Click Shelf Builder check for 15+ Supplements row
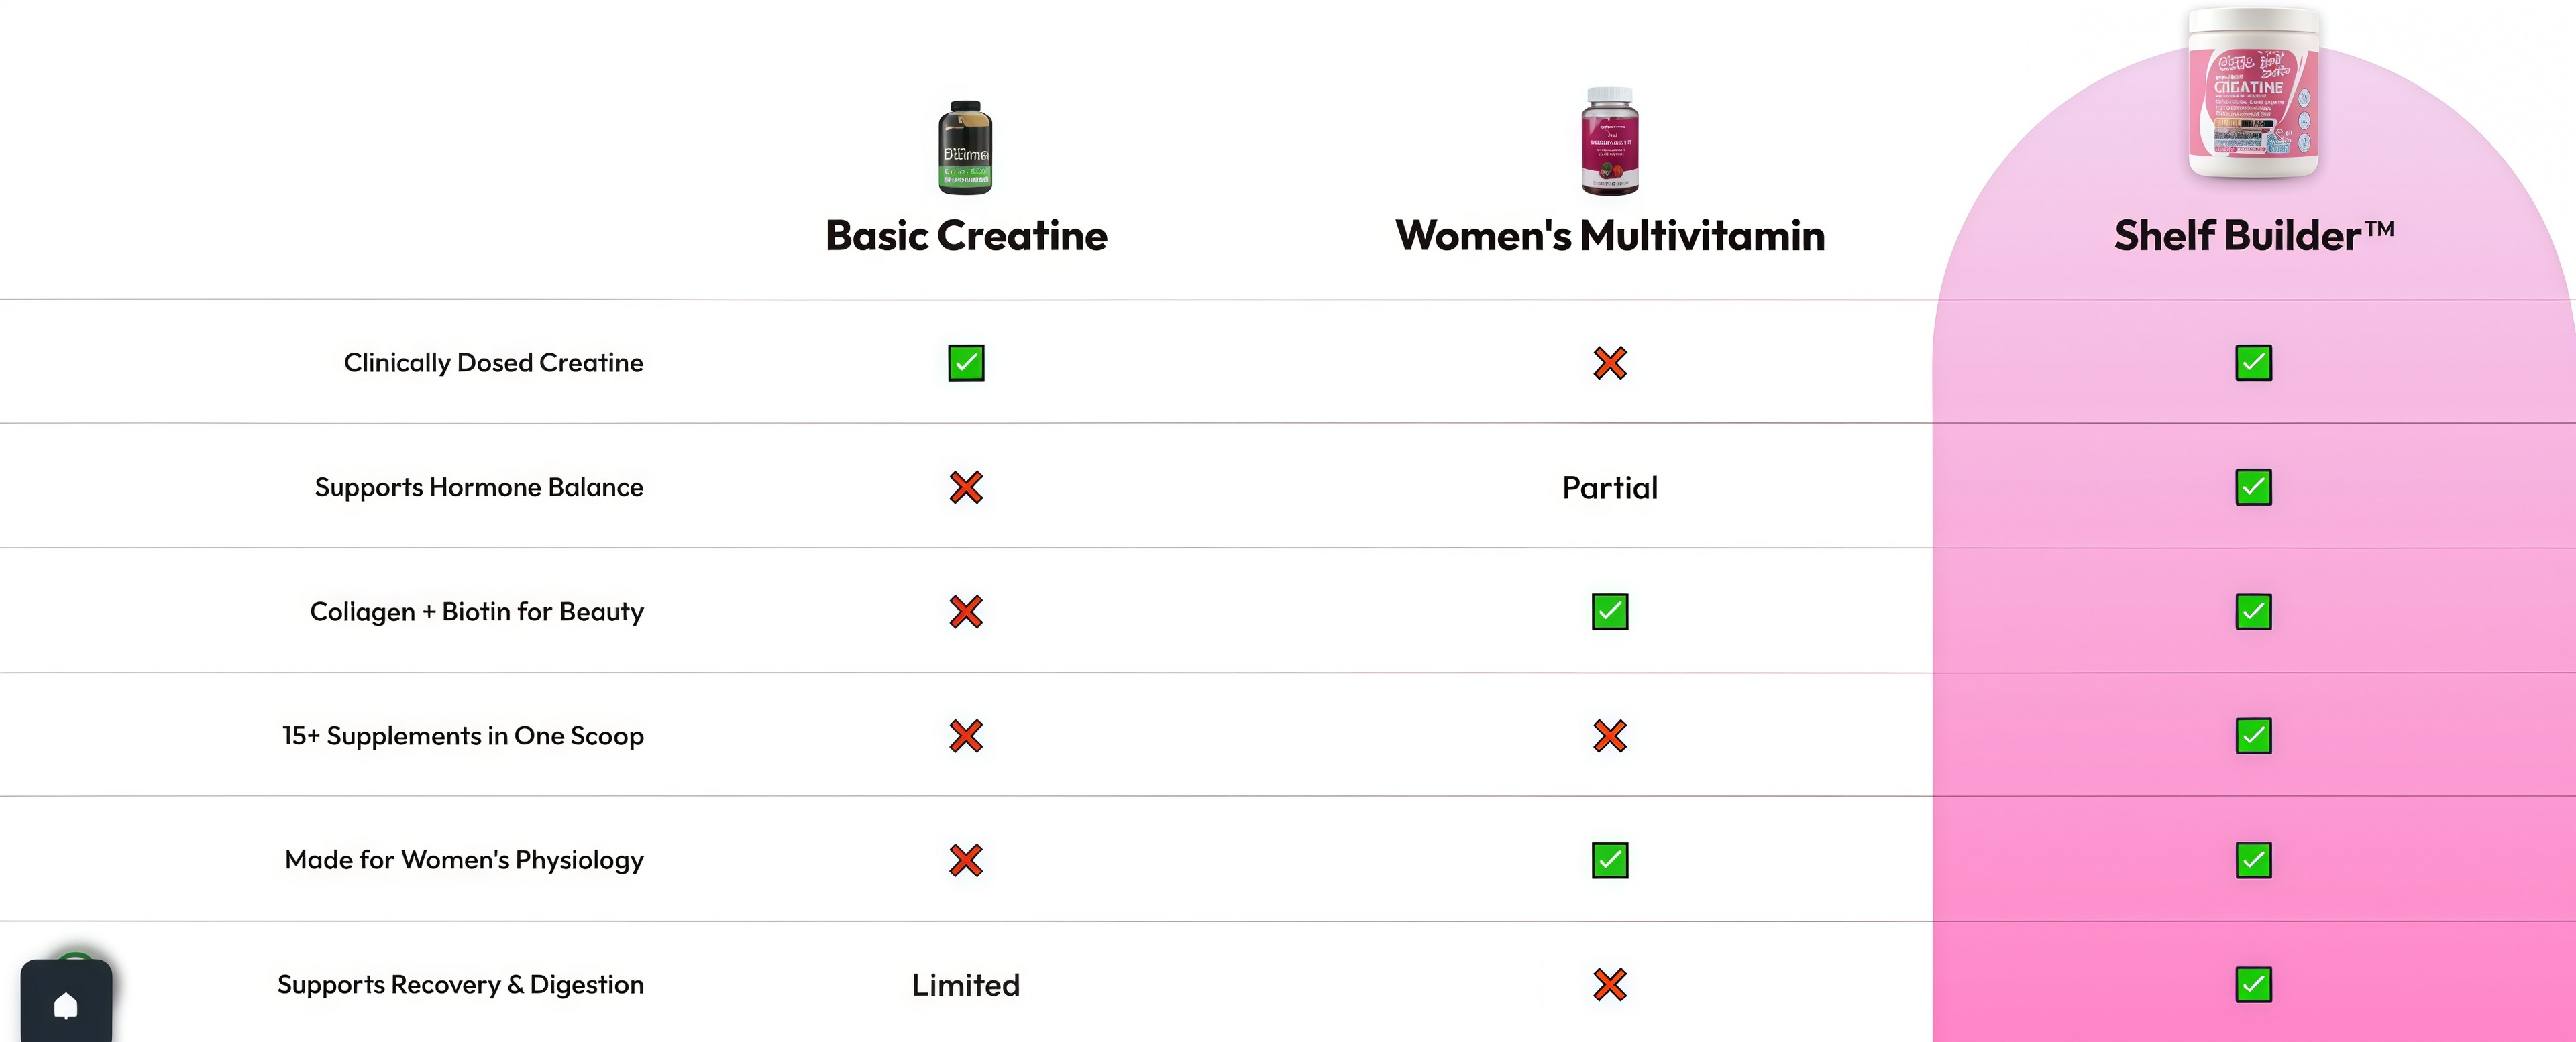The image size is (2576, 1042). point(2253,736)
